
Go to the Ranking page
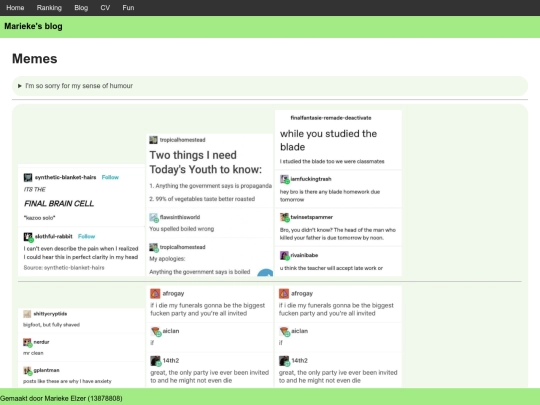[x=49, y=8]
